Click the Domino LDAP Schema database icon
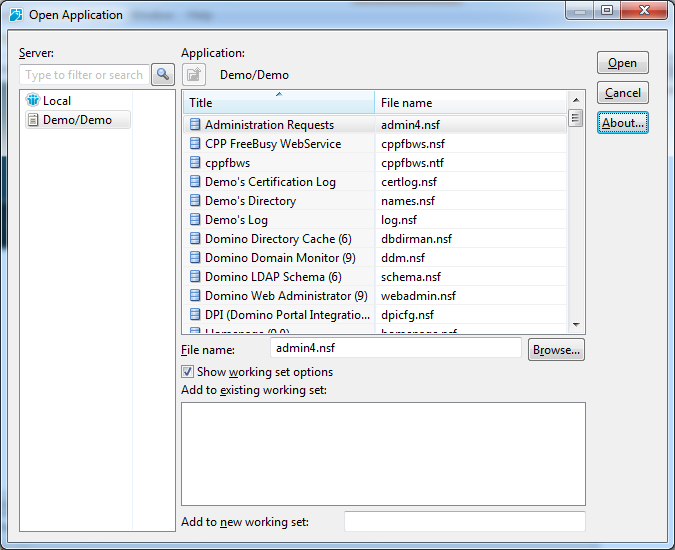 tap(195, 277)
